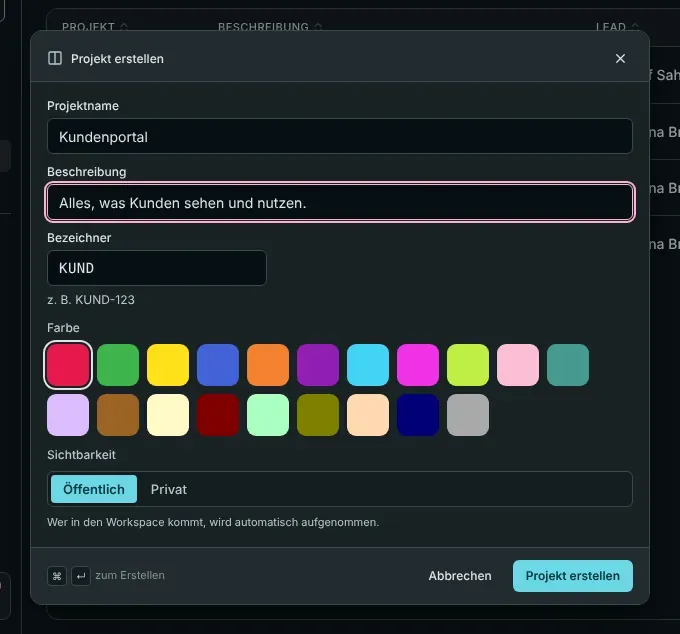
Task: Click the workspace auto-join description text
Action: (213, 522)
